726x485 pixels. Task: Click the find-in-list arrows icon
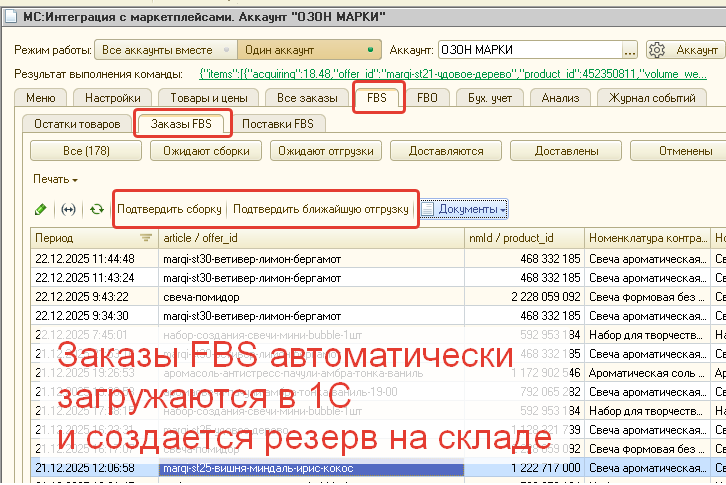pyautogui.click(x=68, y=209)
